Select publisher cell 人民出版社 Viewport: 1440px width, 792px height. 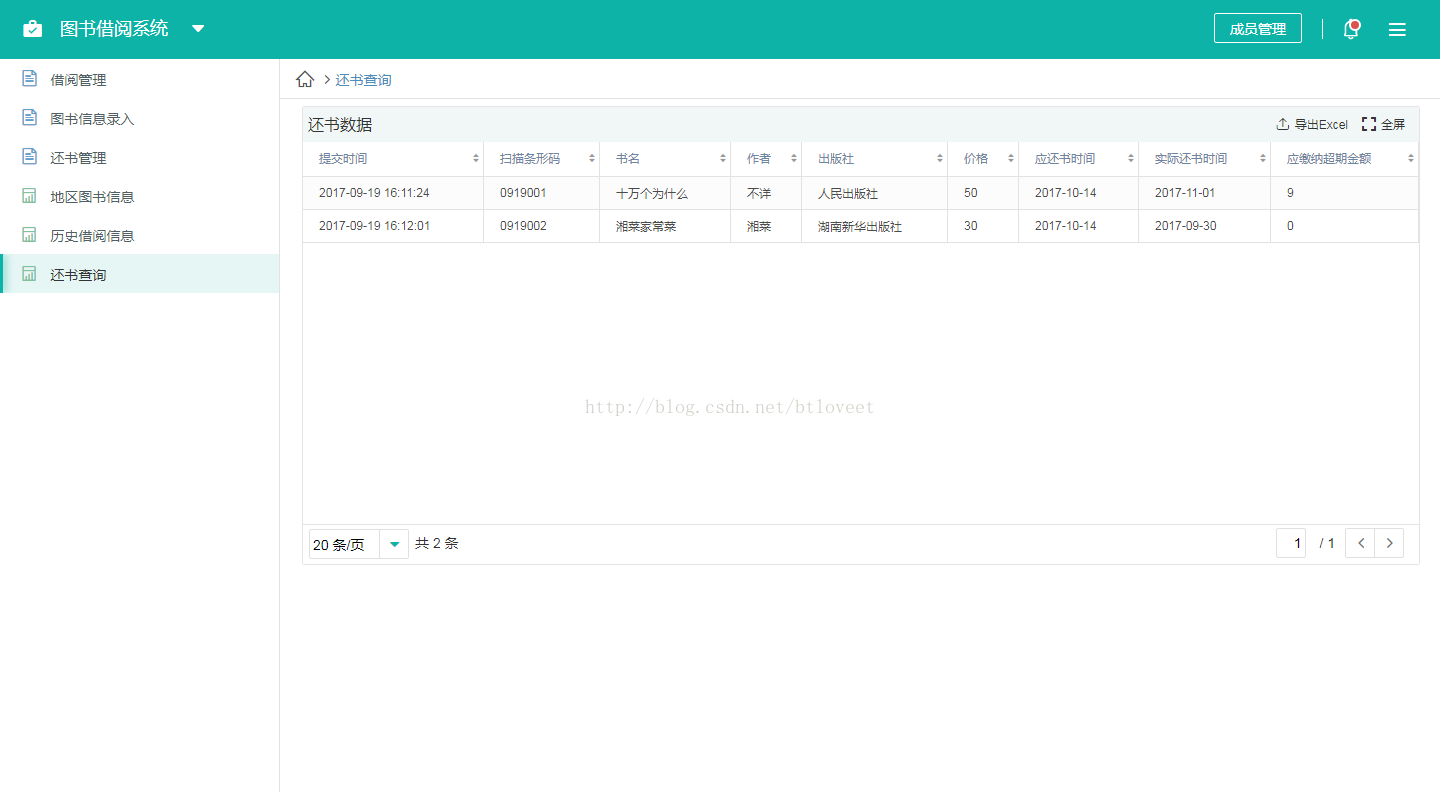tap(875, 193)
